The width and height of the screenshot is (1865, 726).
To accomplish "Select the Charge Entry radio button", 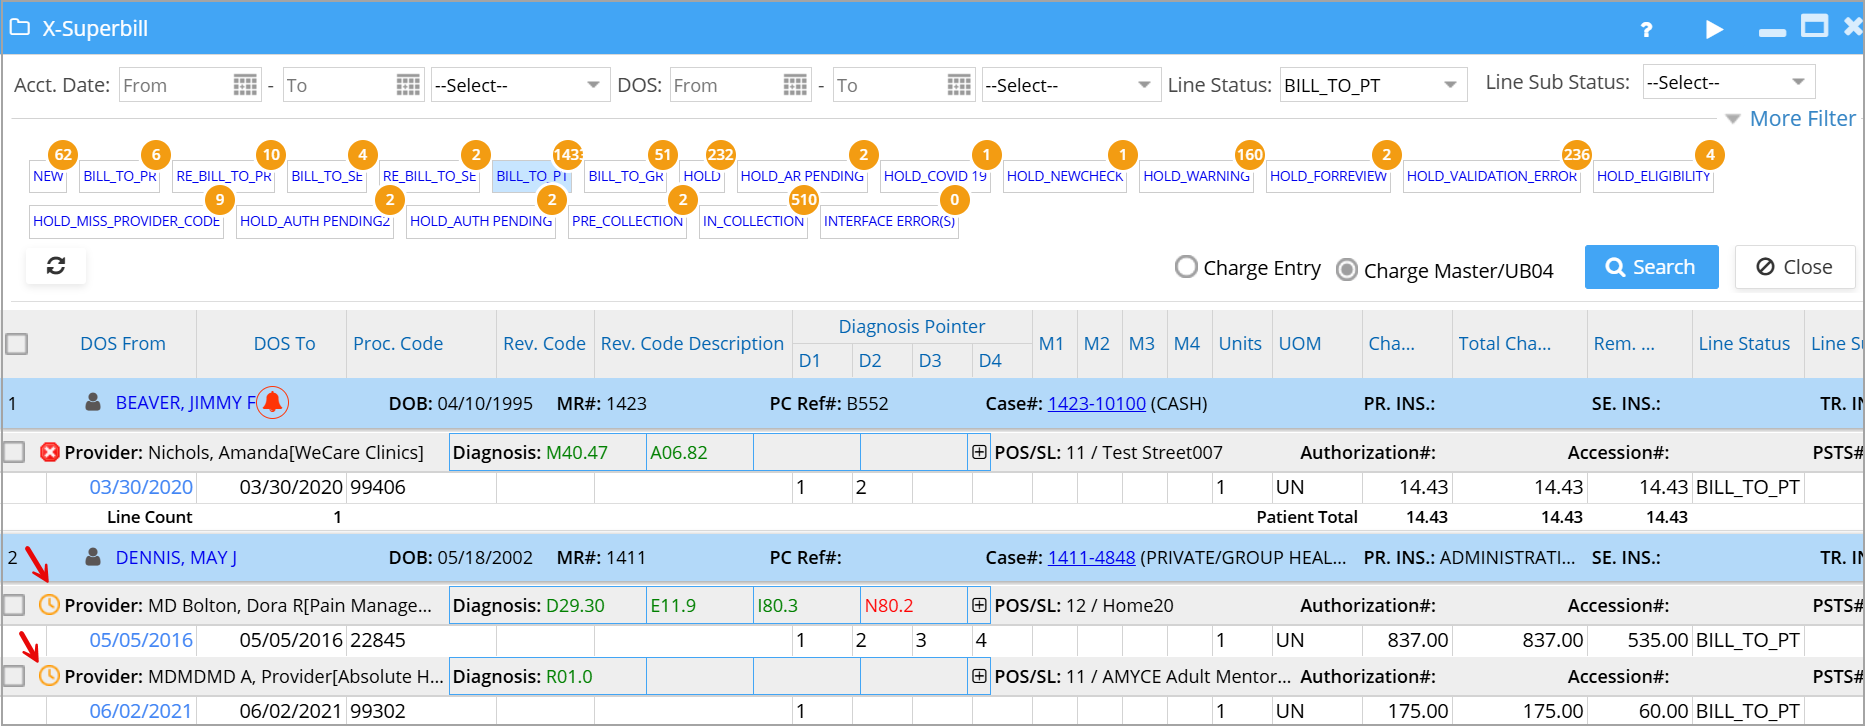I will pos(1186,267).
